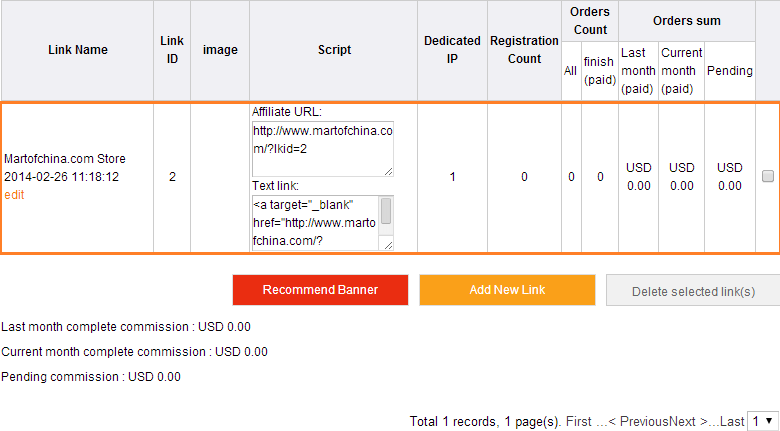Click inside the Text link code box
Viewport: 780px width, 431px height.
pos(314,222)
